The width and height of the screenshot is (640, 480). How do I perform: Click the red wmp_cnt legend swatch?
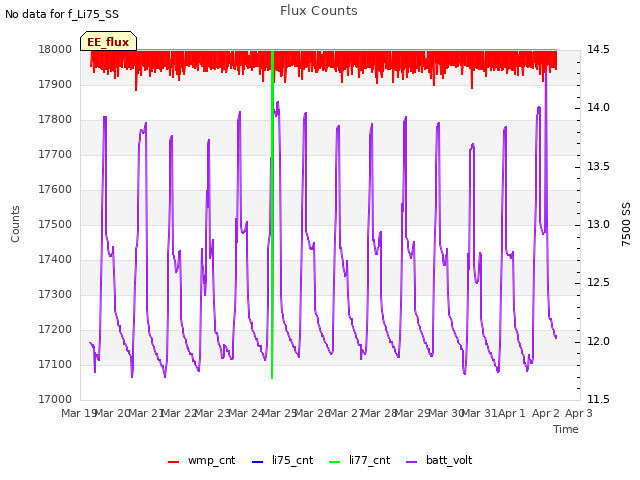point(173,462)
